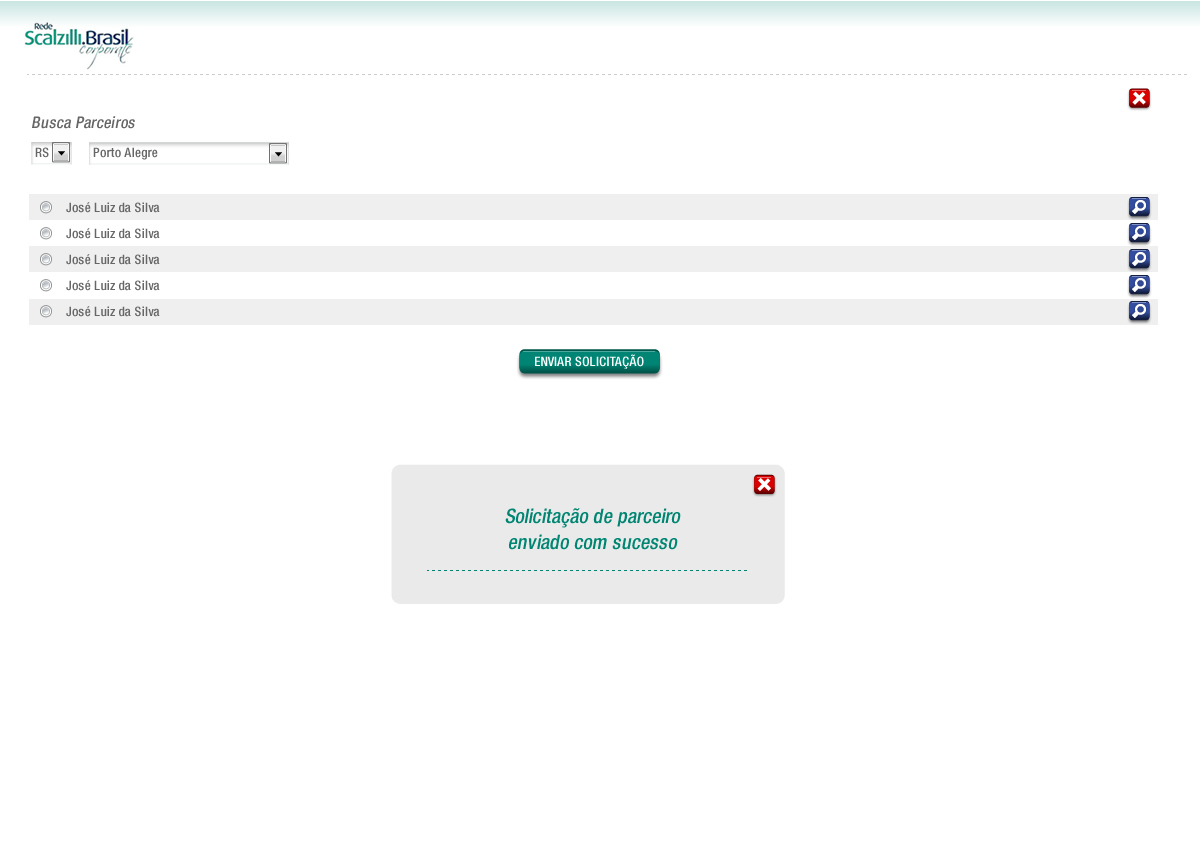Click the success message text in the popup
The width and height of the screenshot is (1200, 862).
tap(592, 530)
